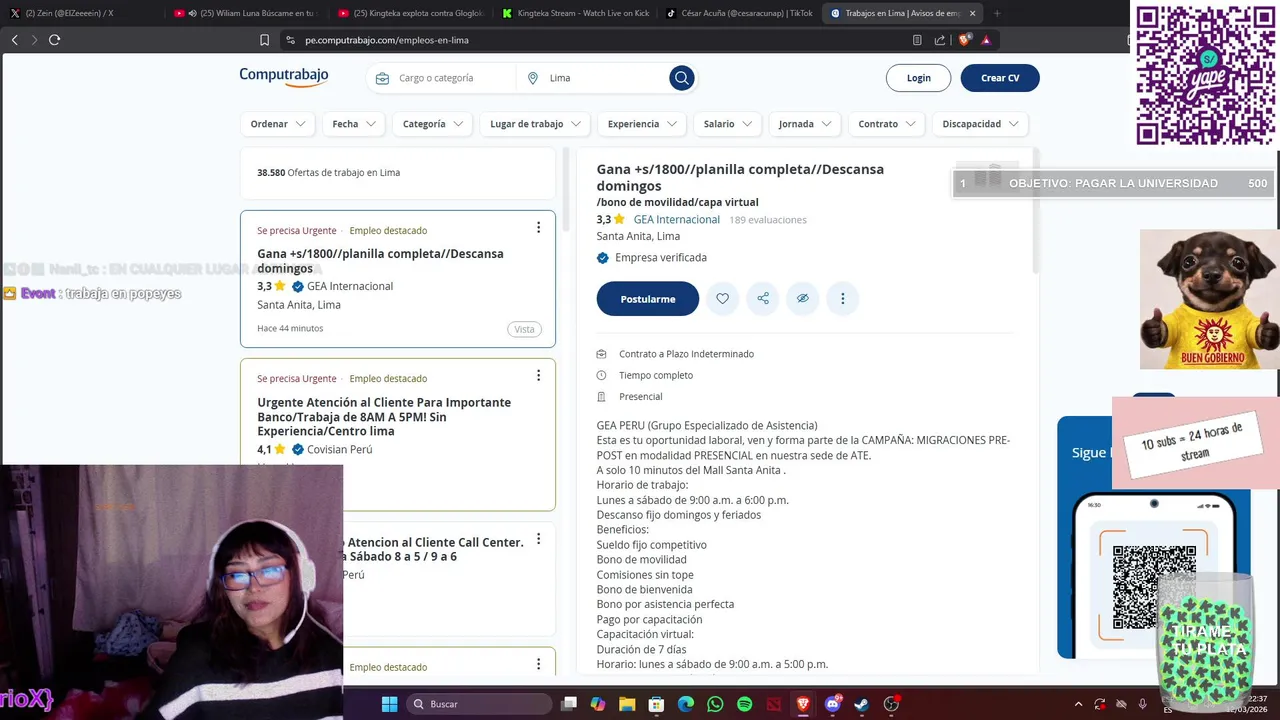
Task: Expand the Fecha filter dropdown
Action: [354, 124]
